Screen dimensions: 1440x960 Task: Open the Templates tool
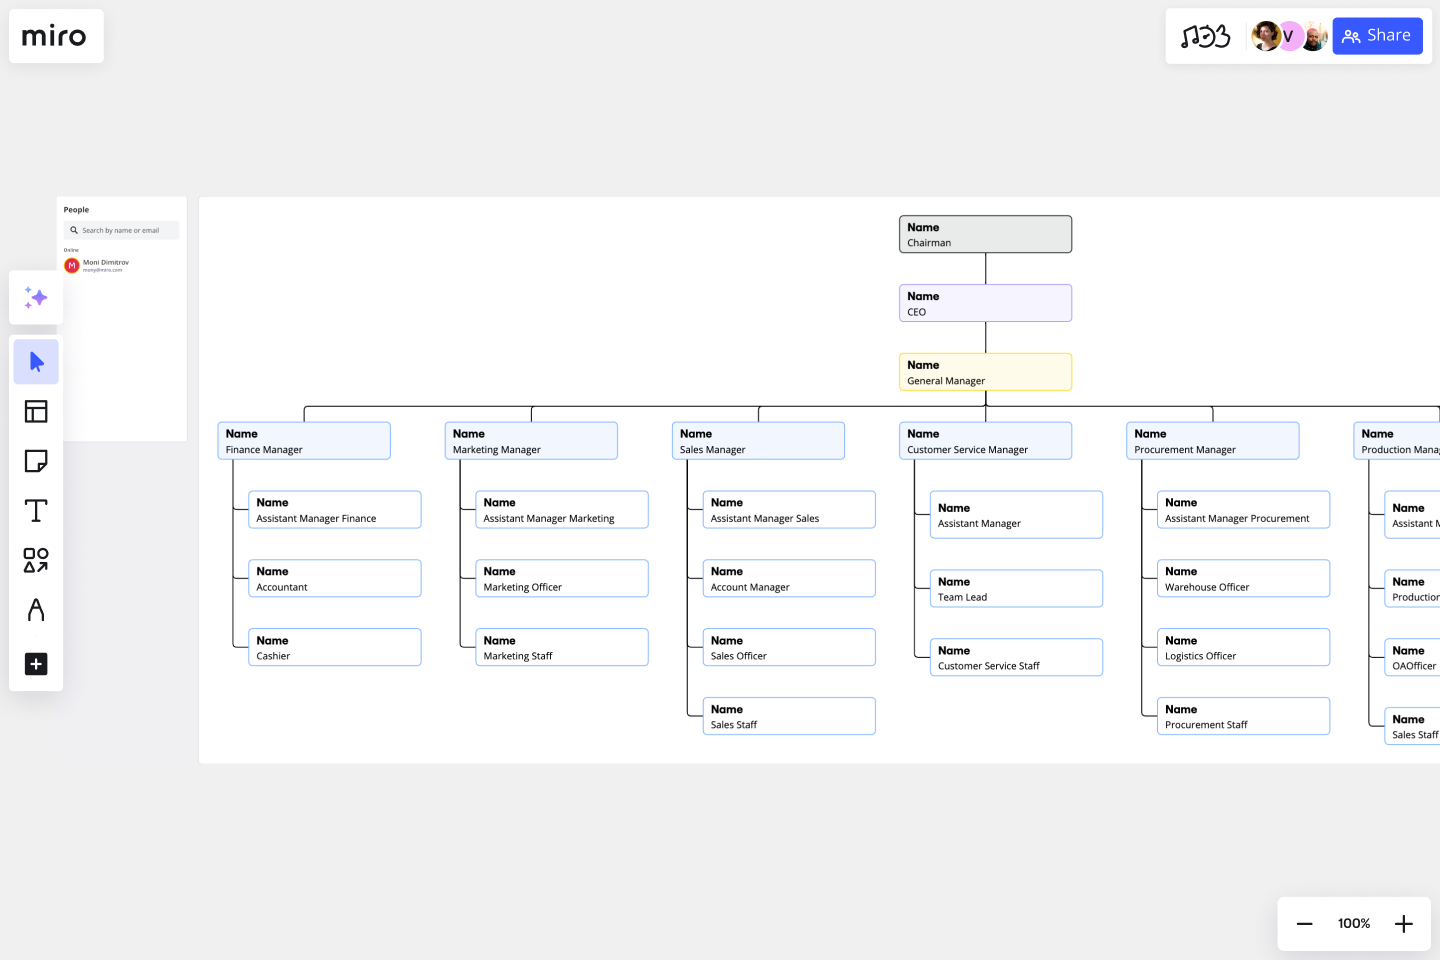[x=35, y=411]
